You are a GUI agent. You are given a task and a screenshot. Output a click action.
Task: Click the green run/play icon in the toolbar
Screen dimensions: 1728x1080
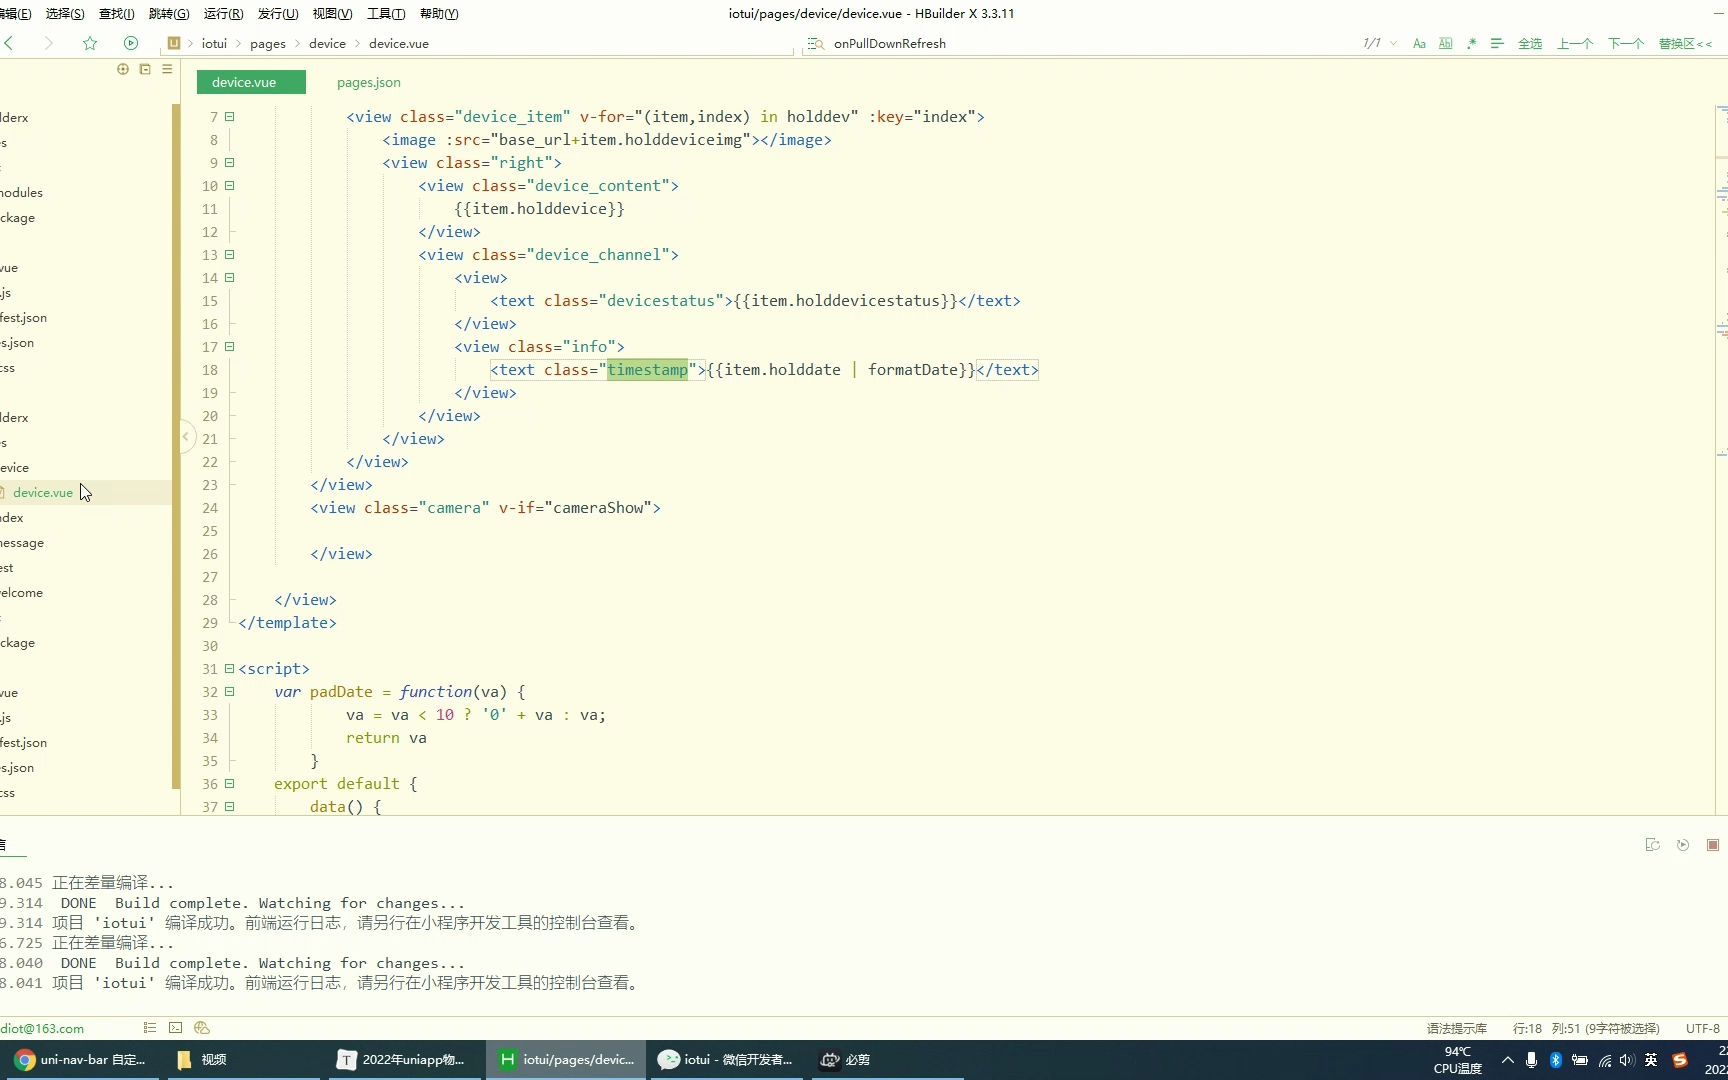[x=131, y=43]
